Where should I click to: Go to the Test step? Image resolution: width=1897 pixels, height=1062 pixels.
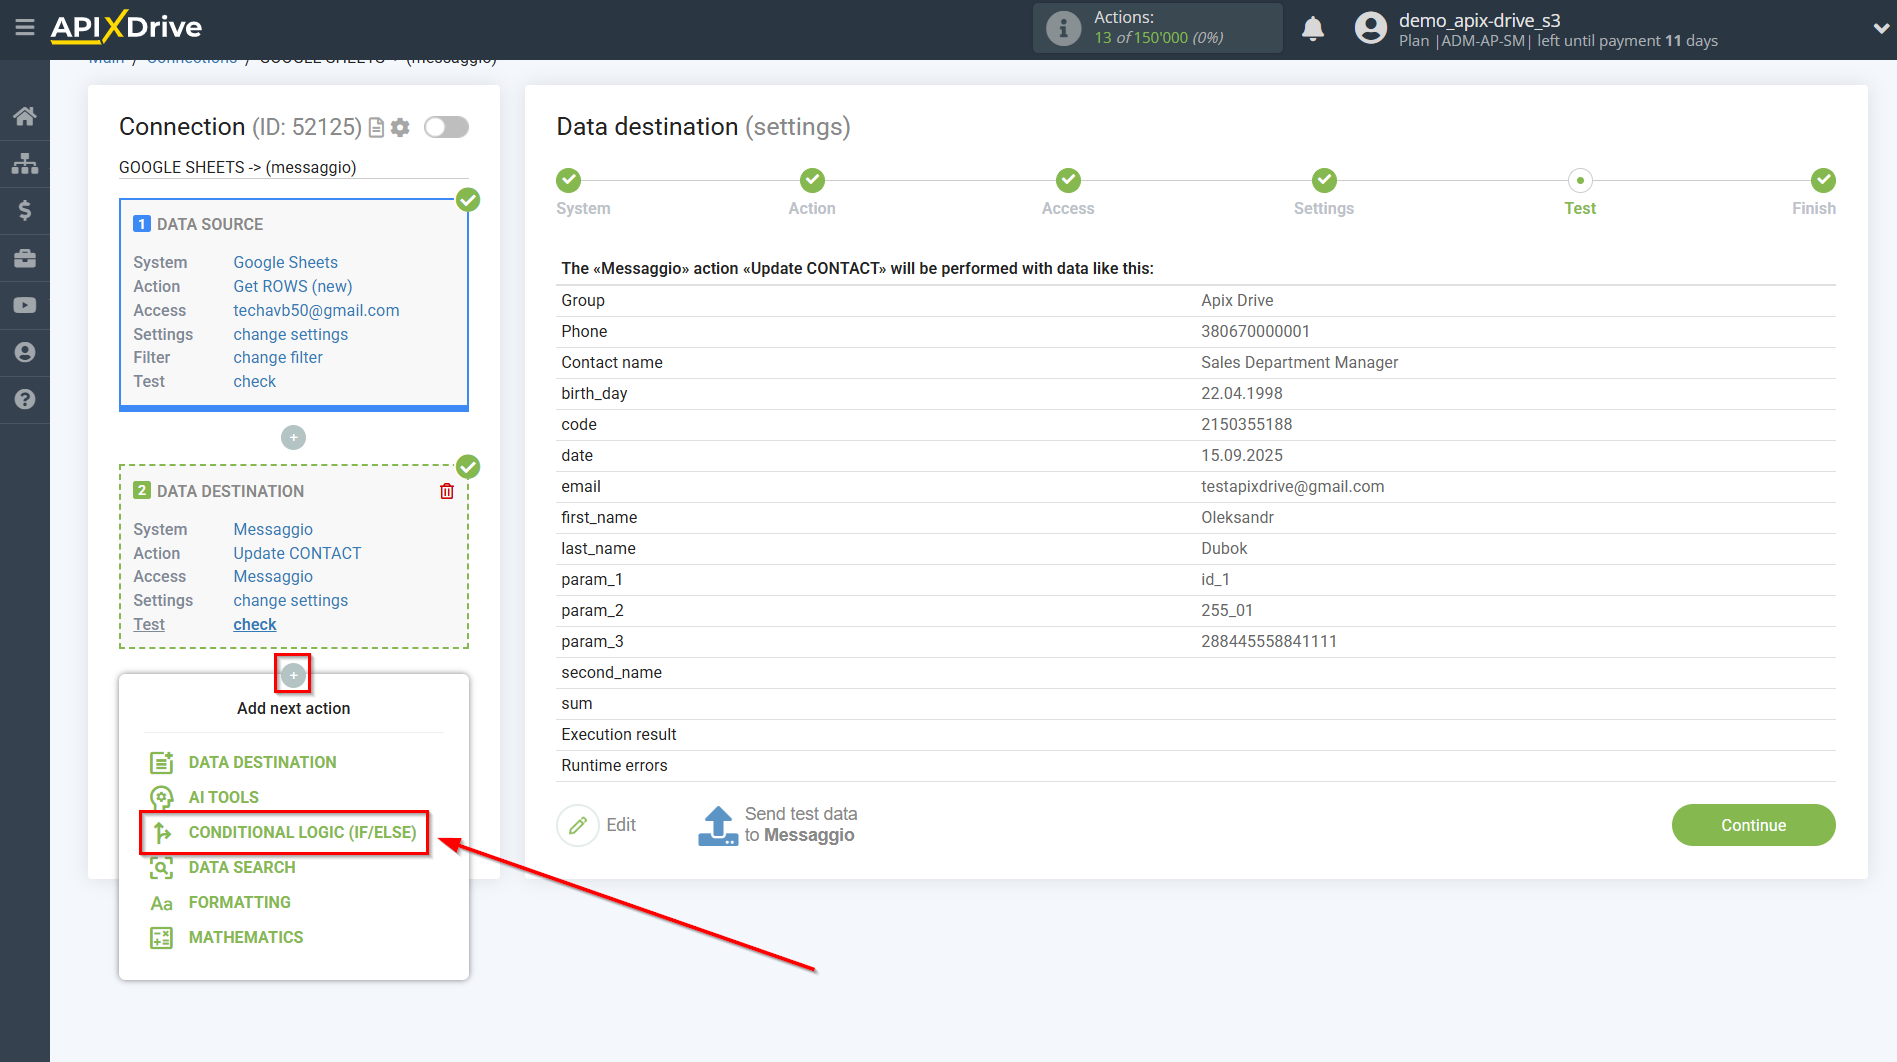point(1580,180)
